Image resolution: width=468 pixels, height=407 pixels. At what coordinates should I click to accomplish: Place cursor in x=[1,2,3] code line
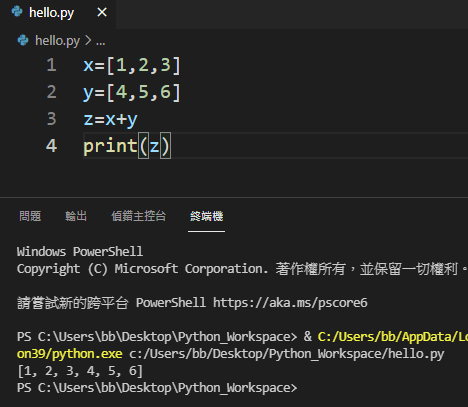point(132,65)
